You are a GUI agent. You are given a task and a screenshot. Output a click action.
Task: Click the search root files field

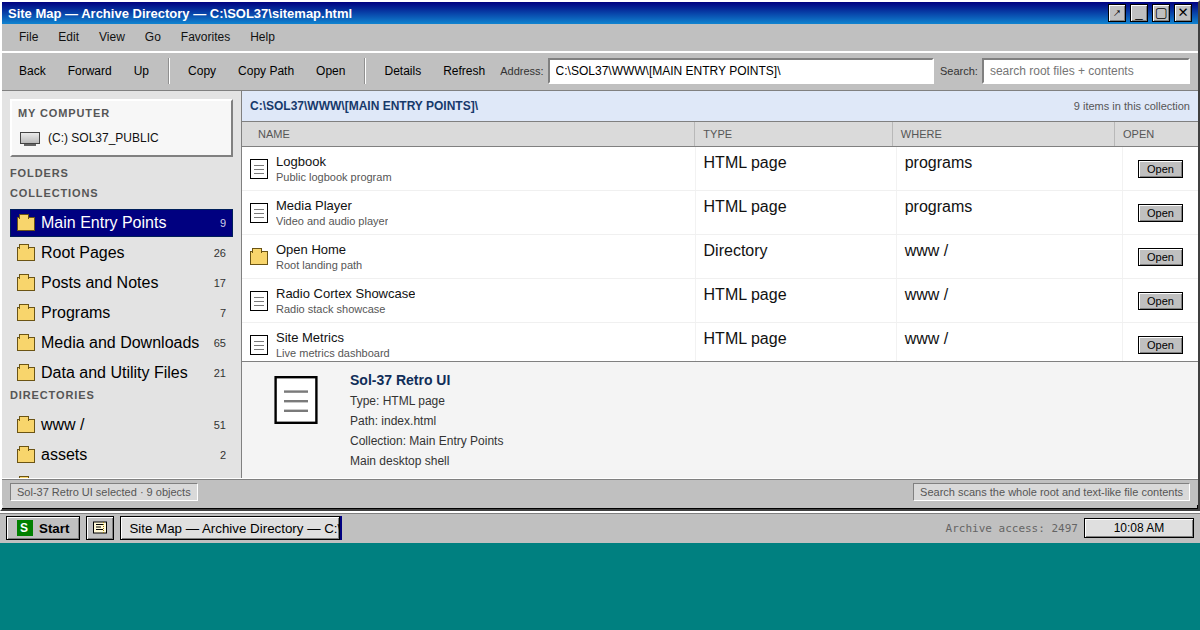[x=1085, y=71]
